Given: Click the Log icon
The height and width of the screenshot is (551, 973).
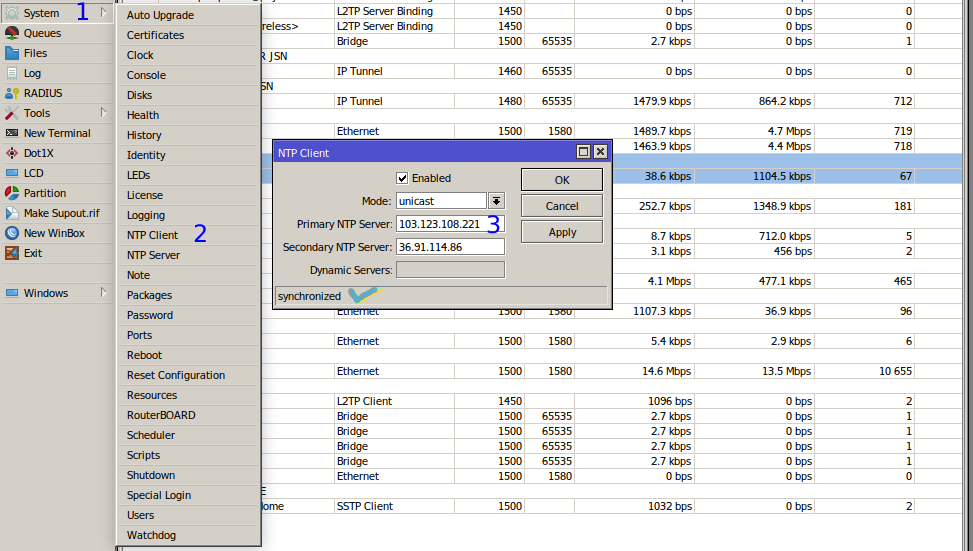Looking at the screenshot, I should pyautogui.click(x=12, y=73).
